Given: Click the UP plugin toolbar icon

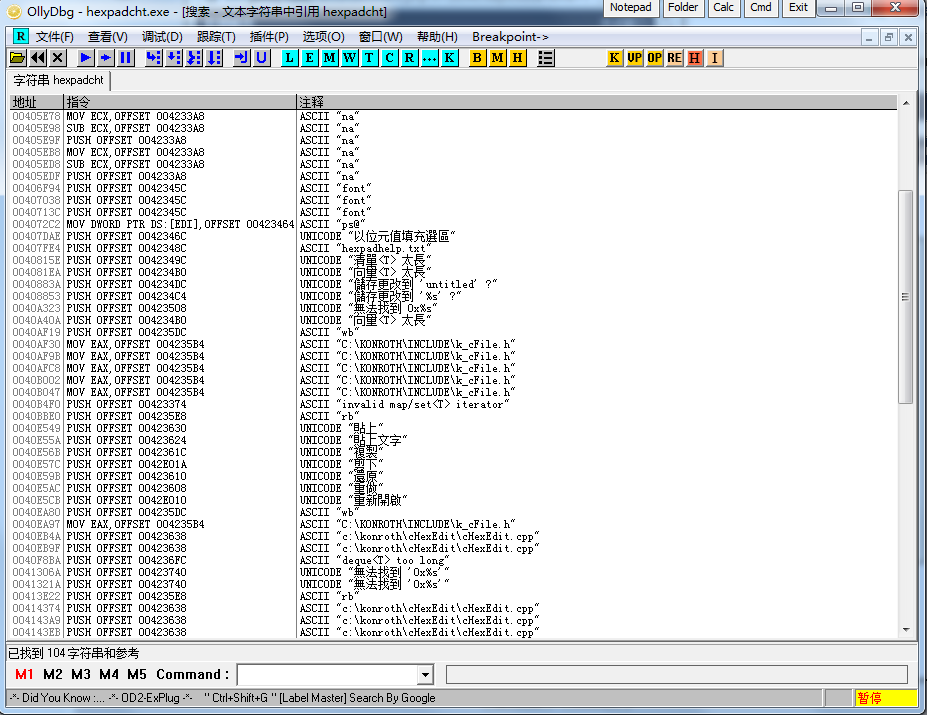Looking at the screenshot, I should 634,58.
